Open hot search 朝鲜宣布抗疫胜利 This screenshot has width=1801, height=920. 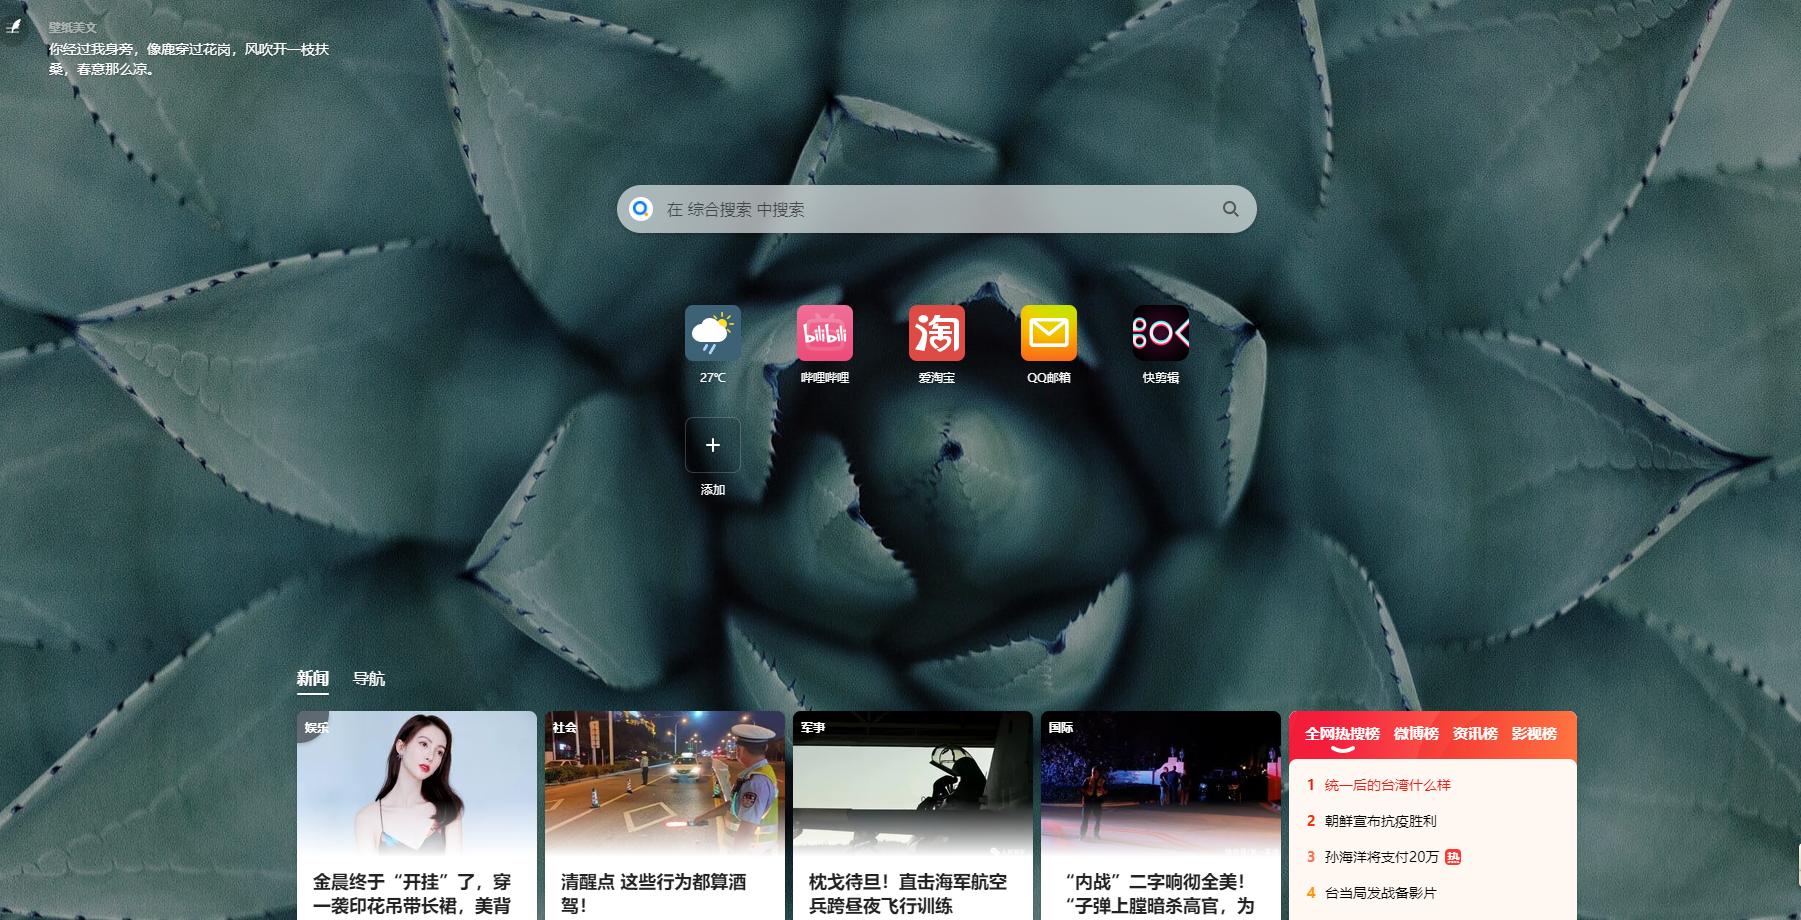tap(1380, 821)
